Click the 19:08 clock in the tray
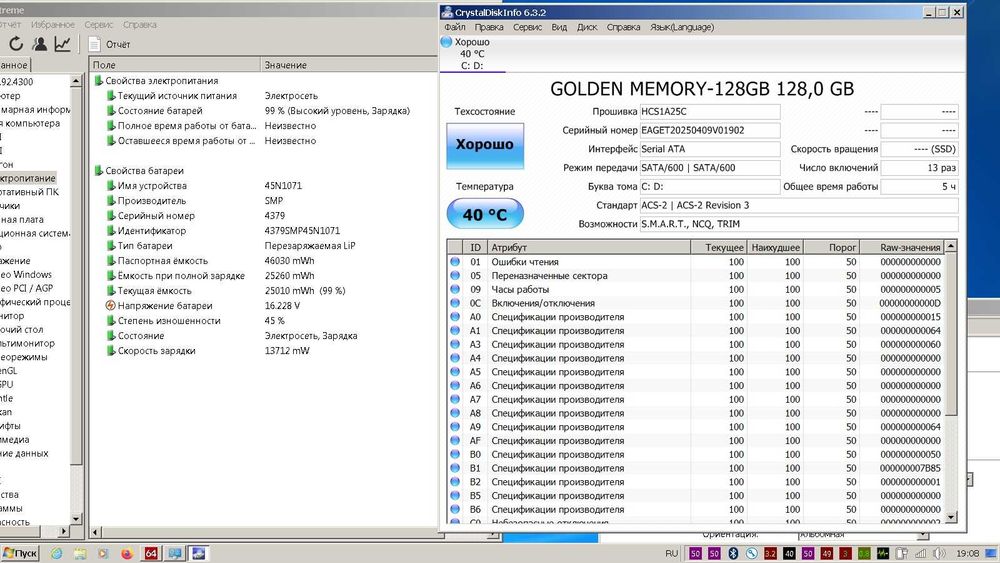The width and height of the screenshot is (1000, 563). click(967, 553)
